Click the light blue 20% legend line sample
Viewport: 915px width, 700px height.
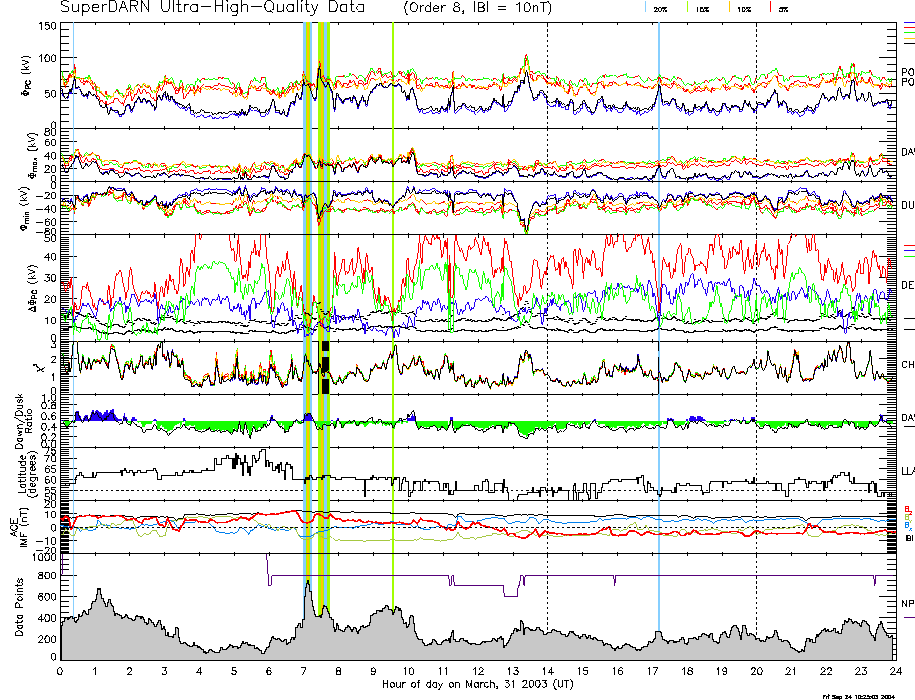645,6
